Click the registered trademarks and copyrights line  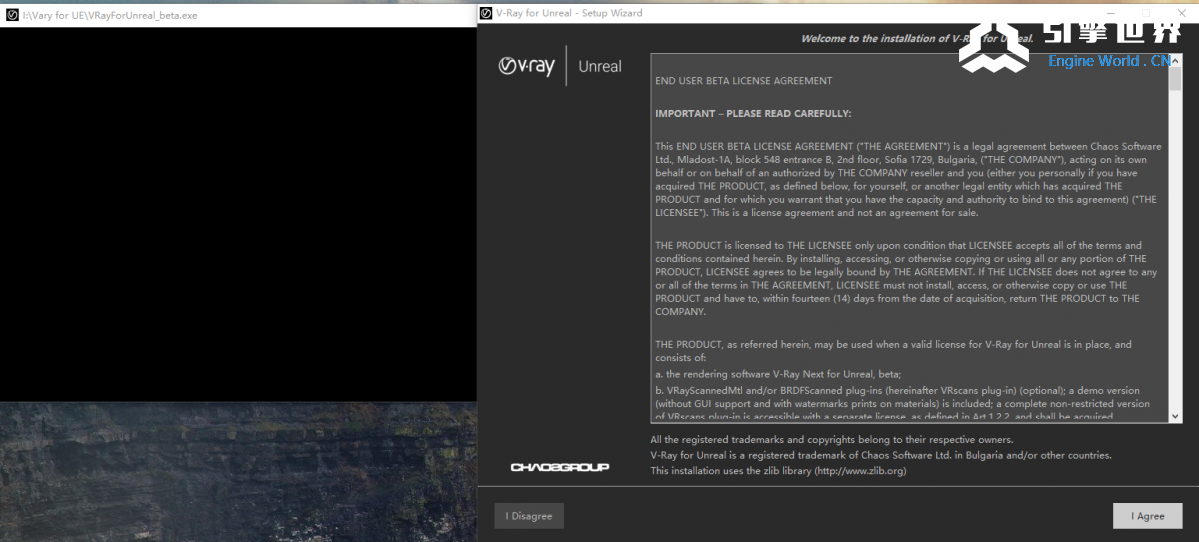pyautogui.click(x=831, y=440)
